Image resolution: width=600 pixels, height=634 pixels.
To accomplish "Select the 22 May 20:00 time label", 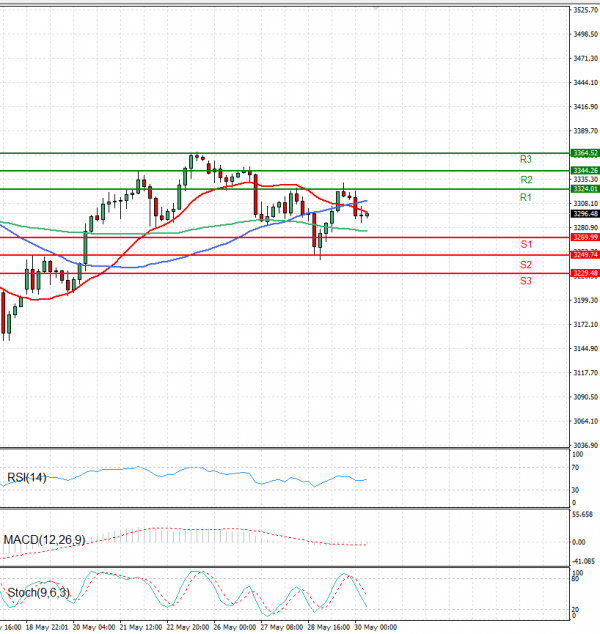I will 187,627.
